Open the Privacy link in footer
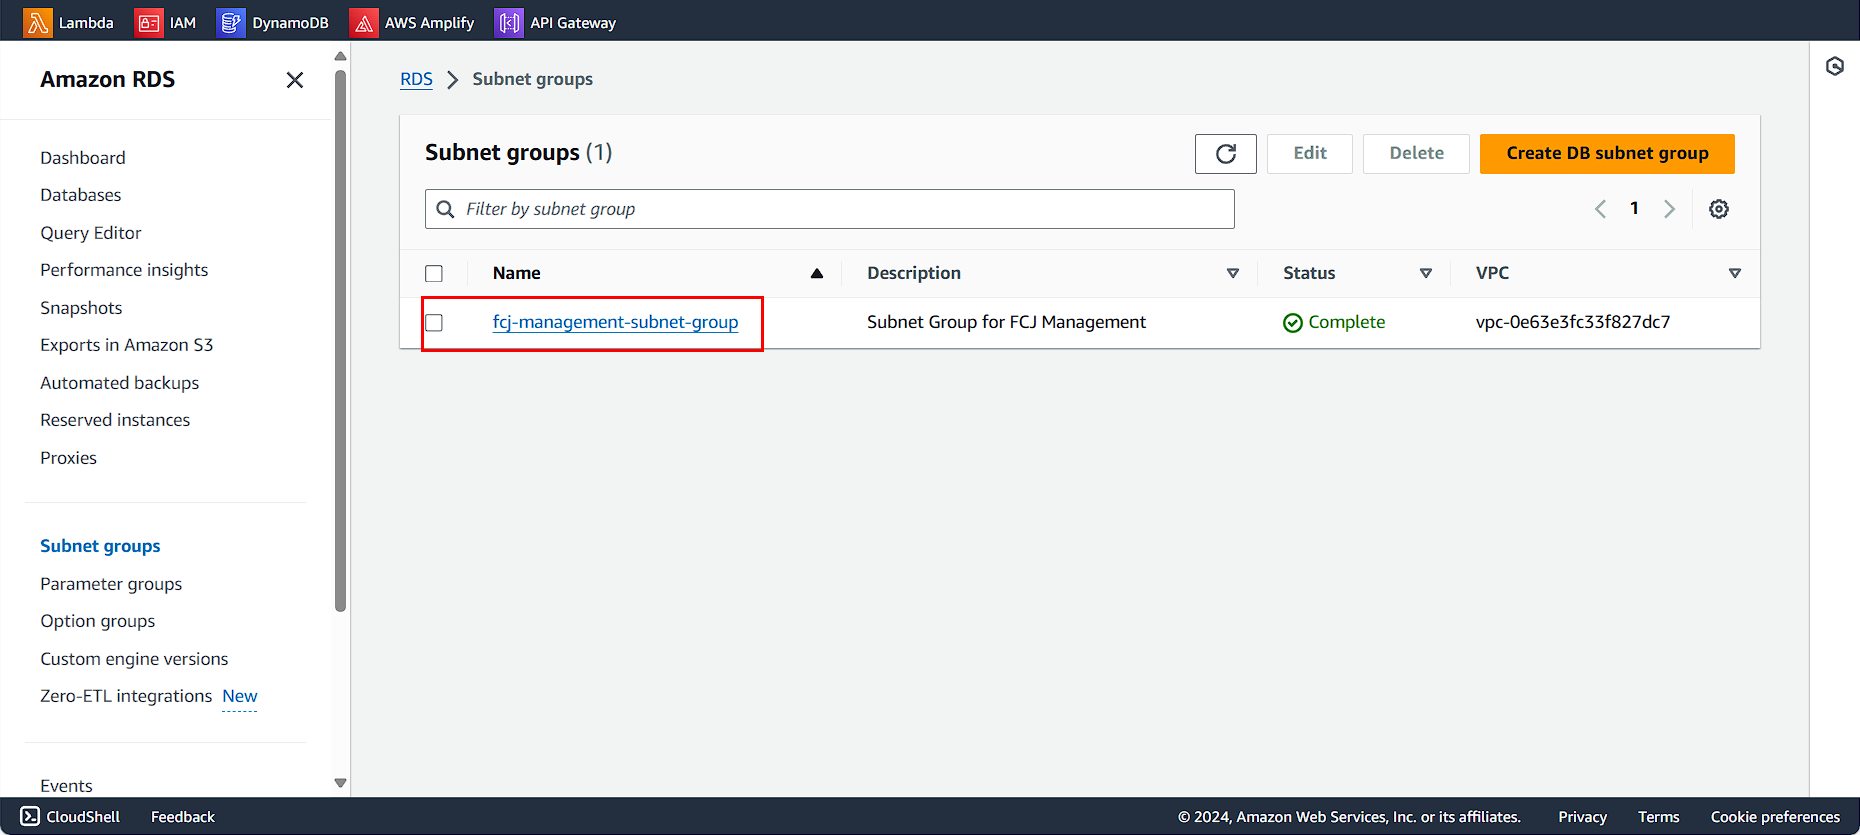Screen dimensions: 1860x835 (1582, 817)
